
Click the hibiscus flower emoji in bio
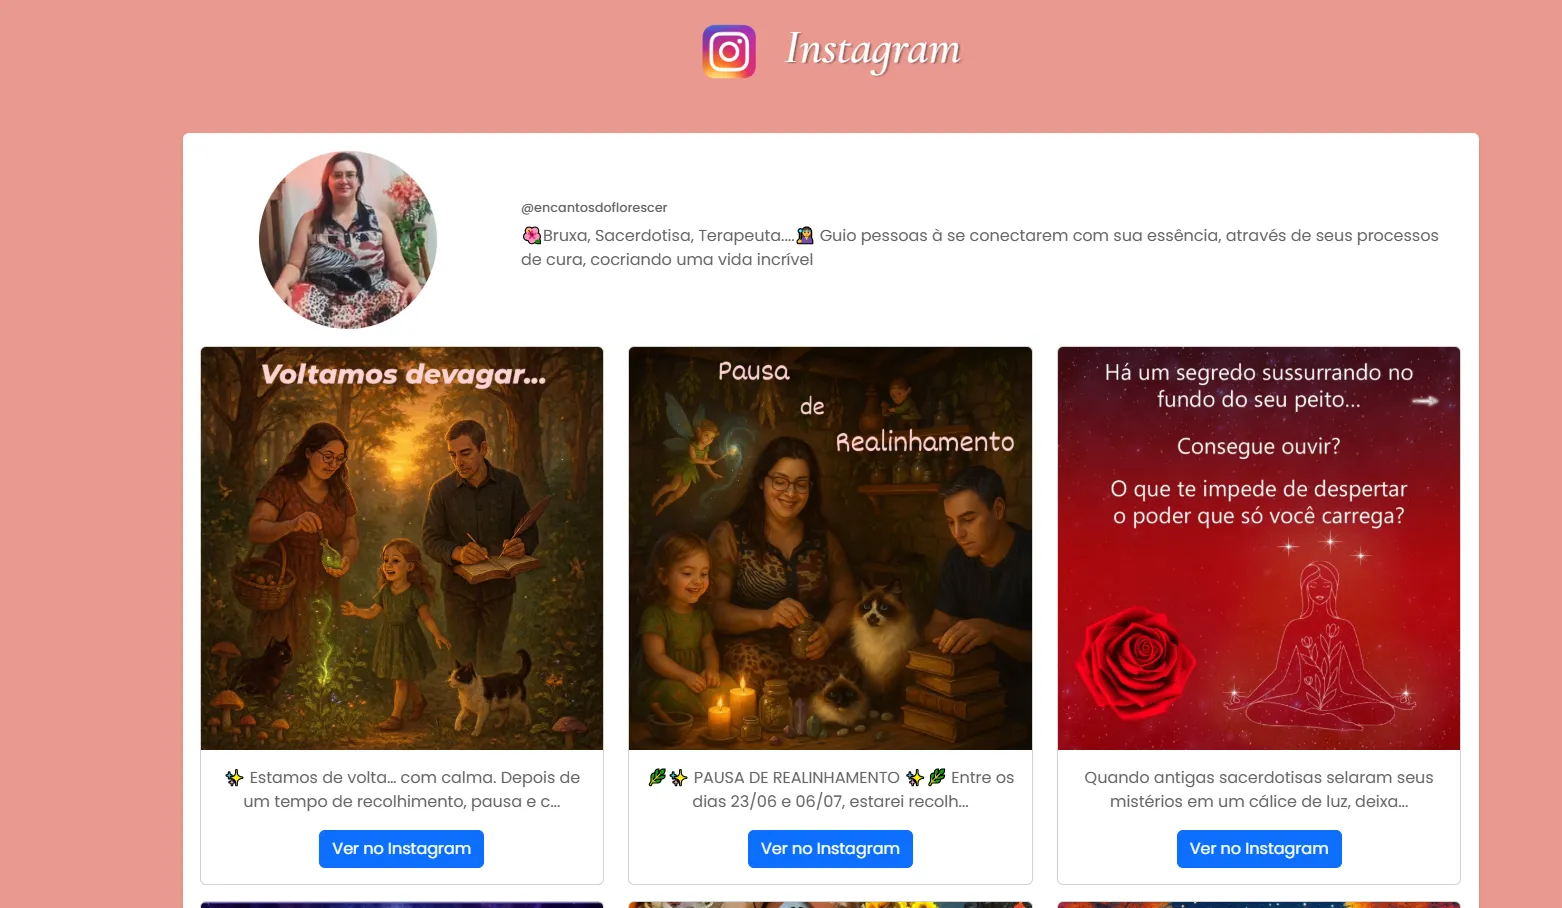coord(531,235)
